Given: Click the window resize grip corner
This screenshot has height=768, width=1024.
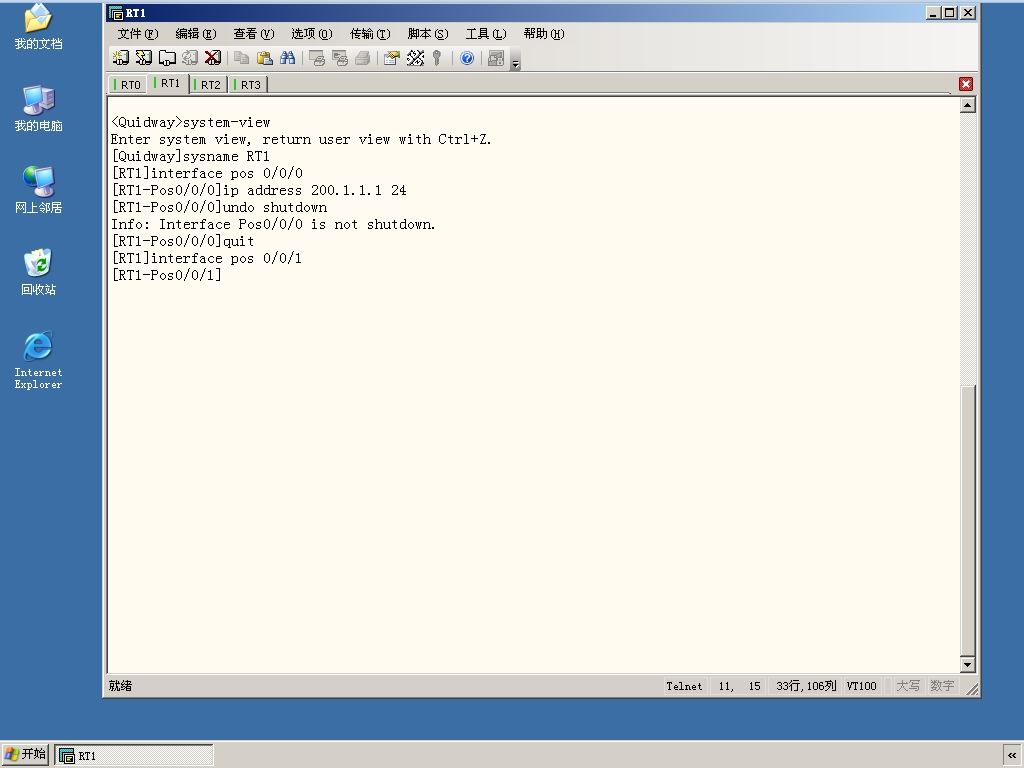Looking at the screenshot, I should pos(972,689).
